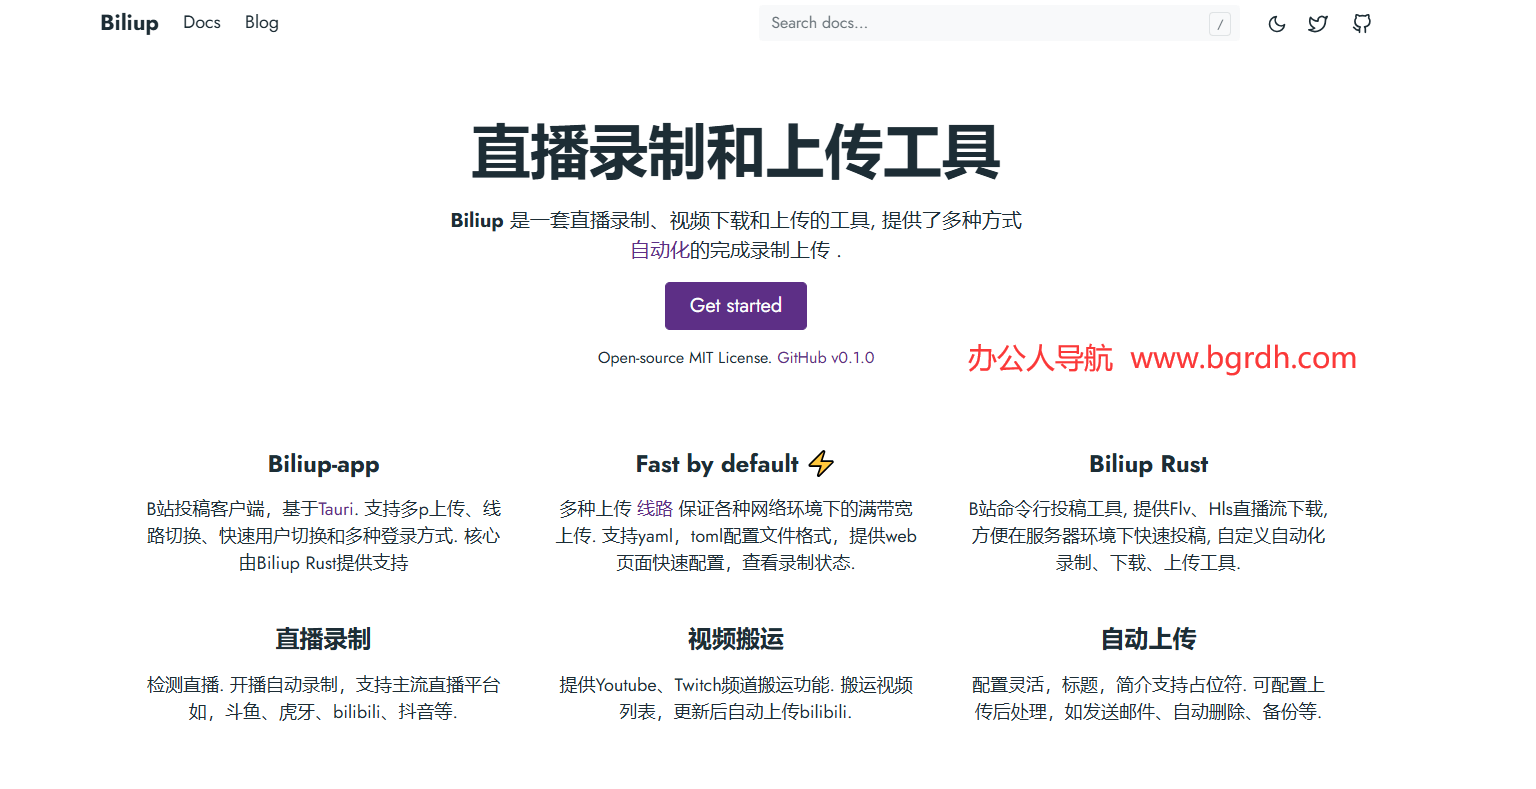Image resolution: width=1536 pixels, height=789 pixels.
Task: Click the 直播录制 heading
Action: [x=323, y=639]
